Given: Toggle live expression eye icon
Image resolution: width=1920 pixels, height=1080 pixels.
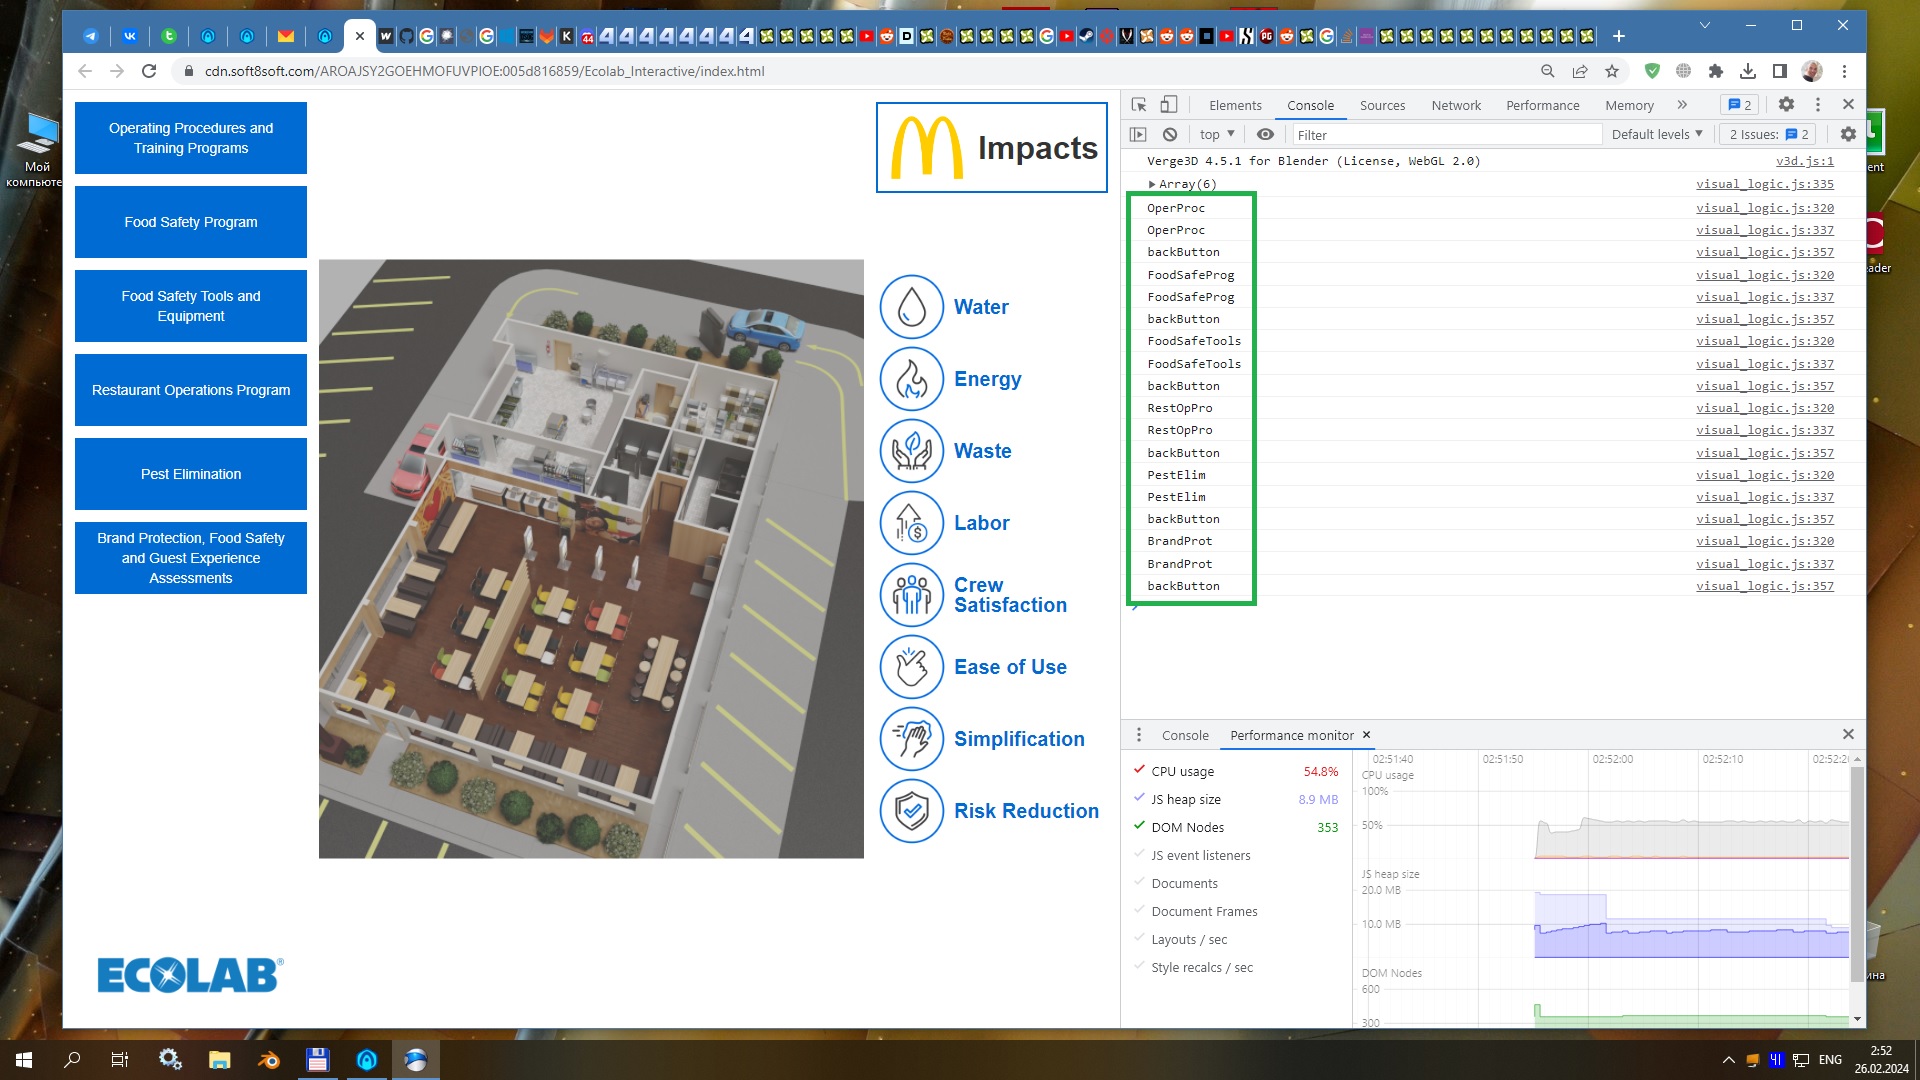Looking at the screenshot, I should coord(1265,134).
